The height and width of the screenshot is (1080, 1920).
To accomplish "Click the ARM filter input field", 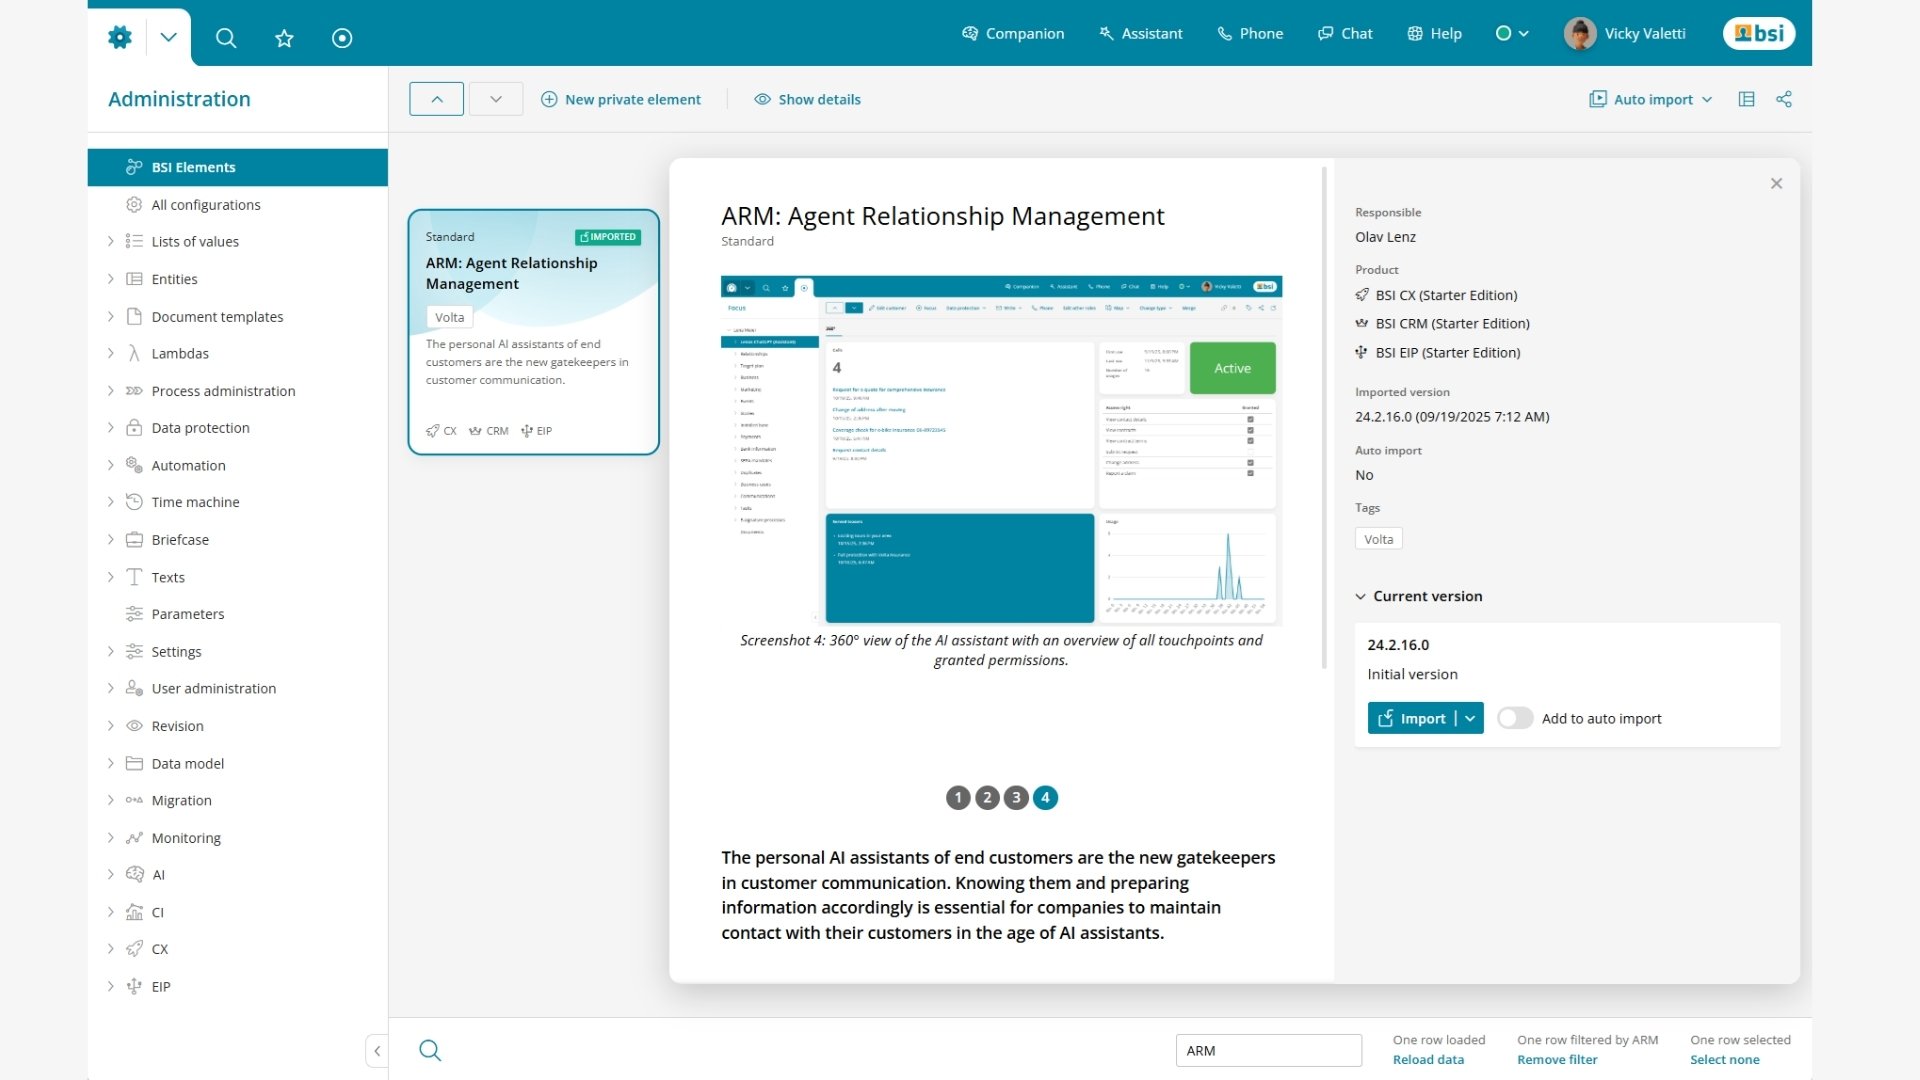I will click(x=1268, y=1050).
